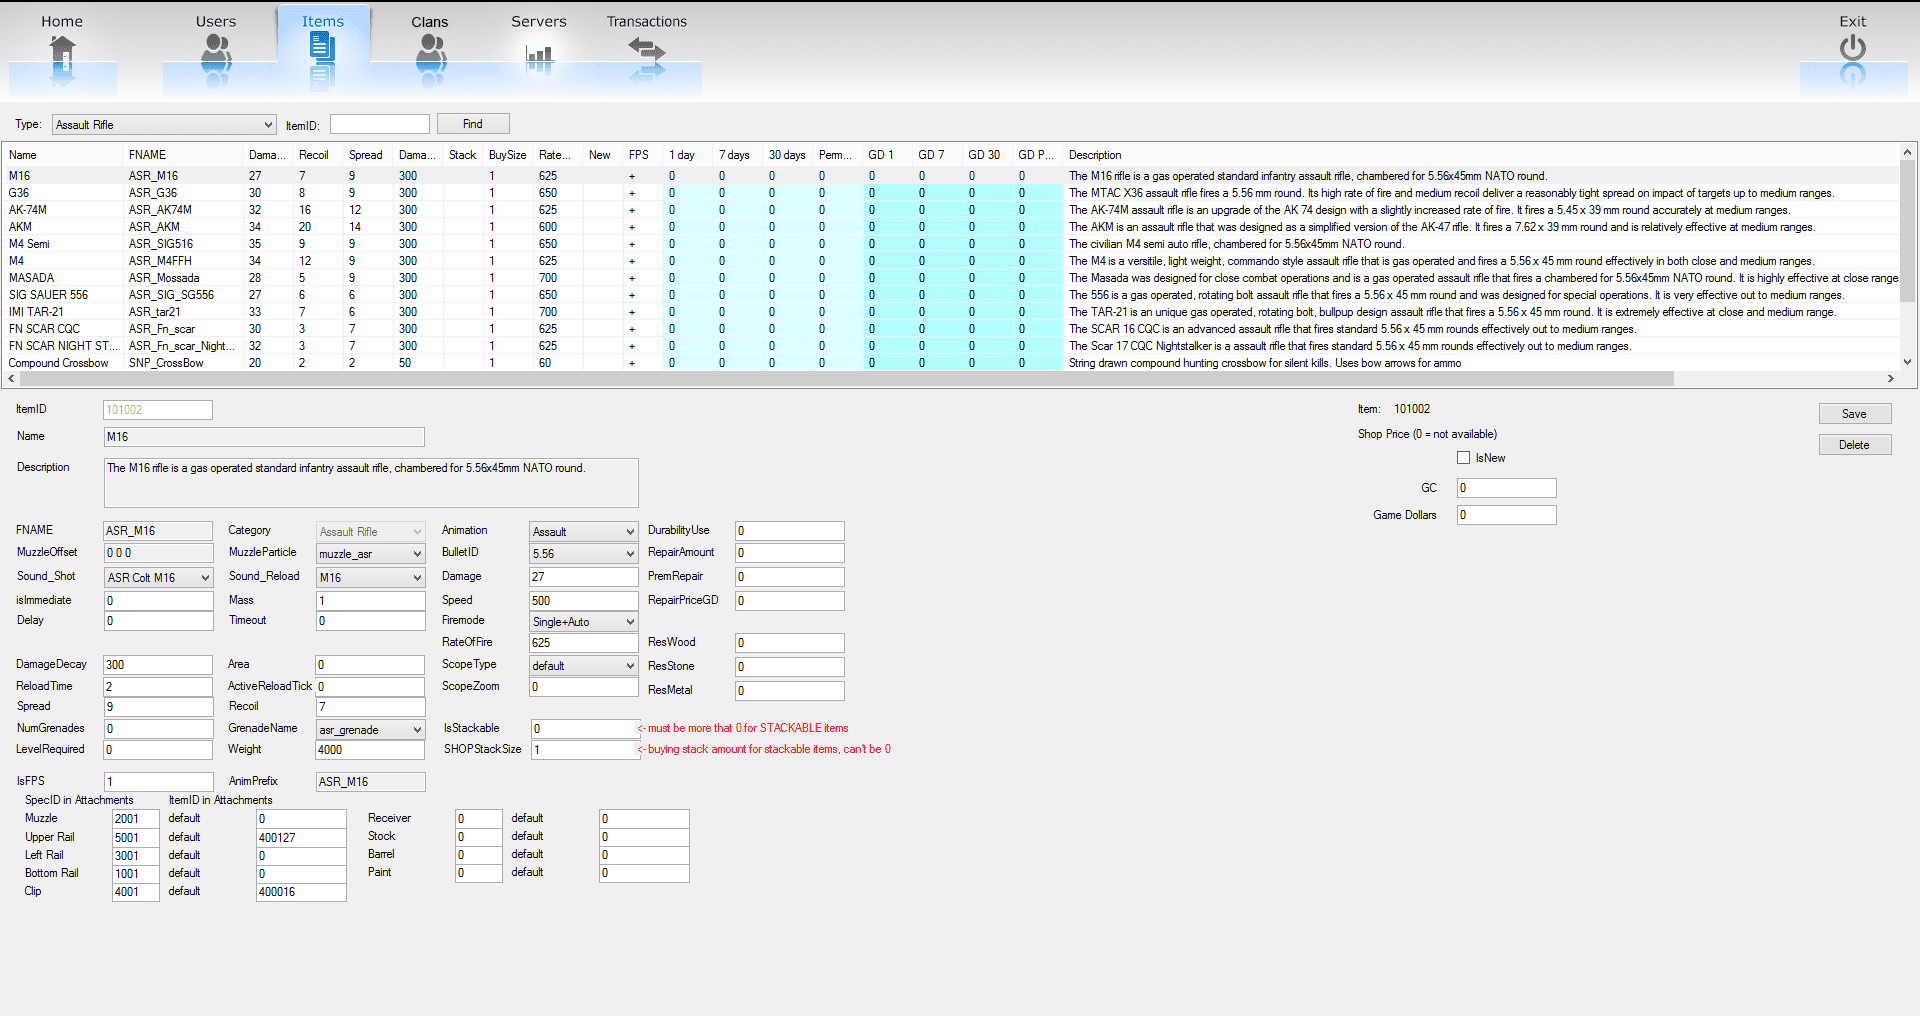Click the Name field containing M16
This screenshot has height=1016, width=1920.
(x=264, y=437)
